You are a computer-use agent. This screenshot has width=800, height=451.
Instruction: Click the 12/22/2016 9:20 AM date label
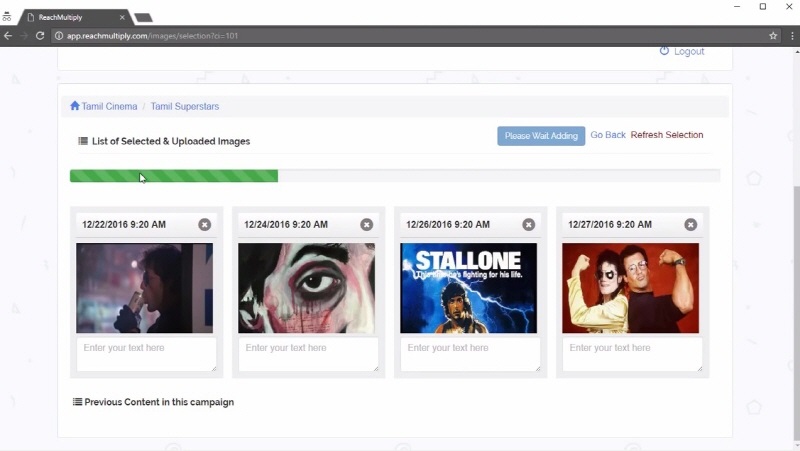(124, 224)
